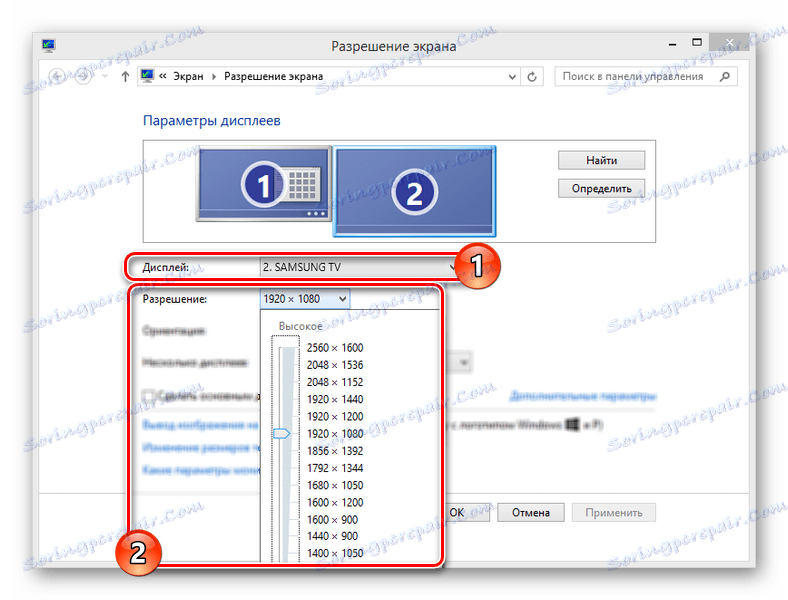Choose resolution 1792 × 1344
Viewport: 788px width, 600px height.
tap(335, 468)
